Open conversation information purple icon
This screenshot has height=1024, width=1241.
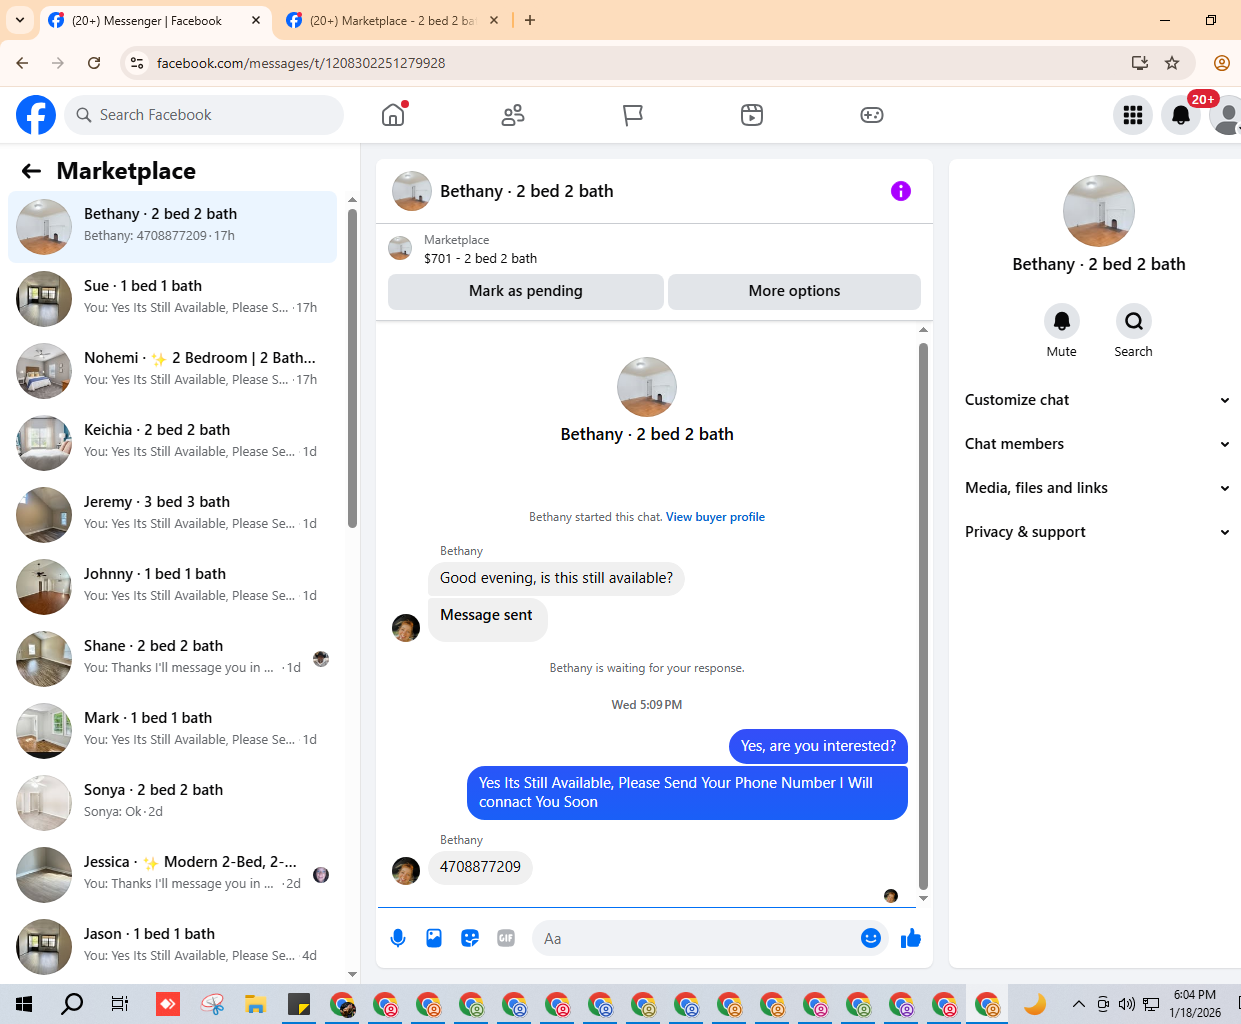click(901, 191)
